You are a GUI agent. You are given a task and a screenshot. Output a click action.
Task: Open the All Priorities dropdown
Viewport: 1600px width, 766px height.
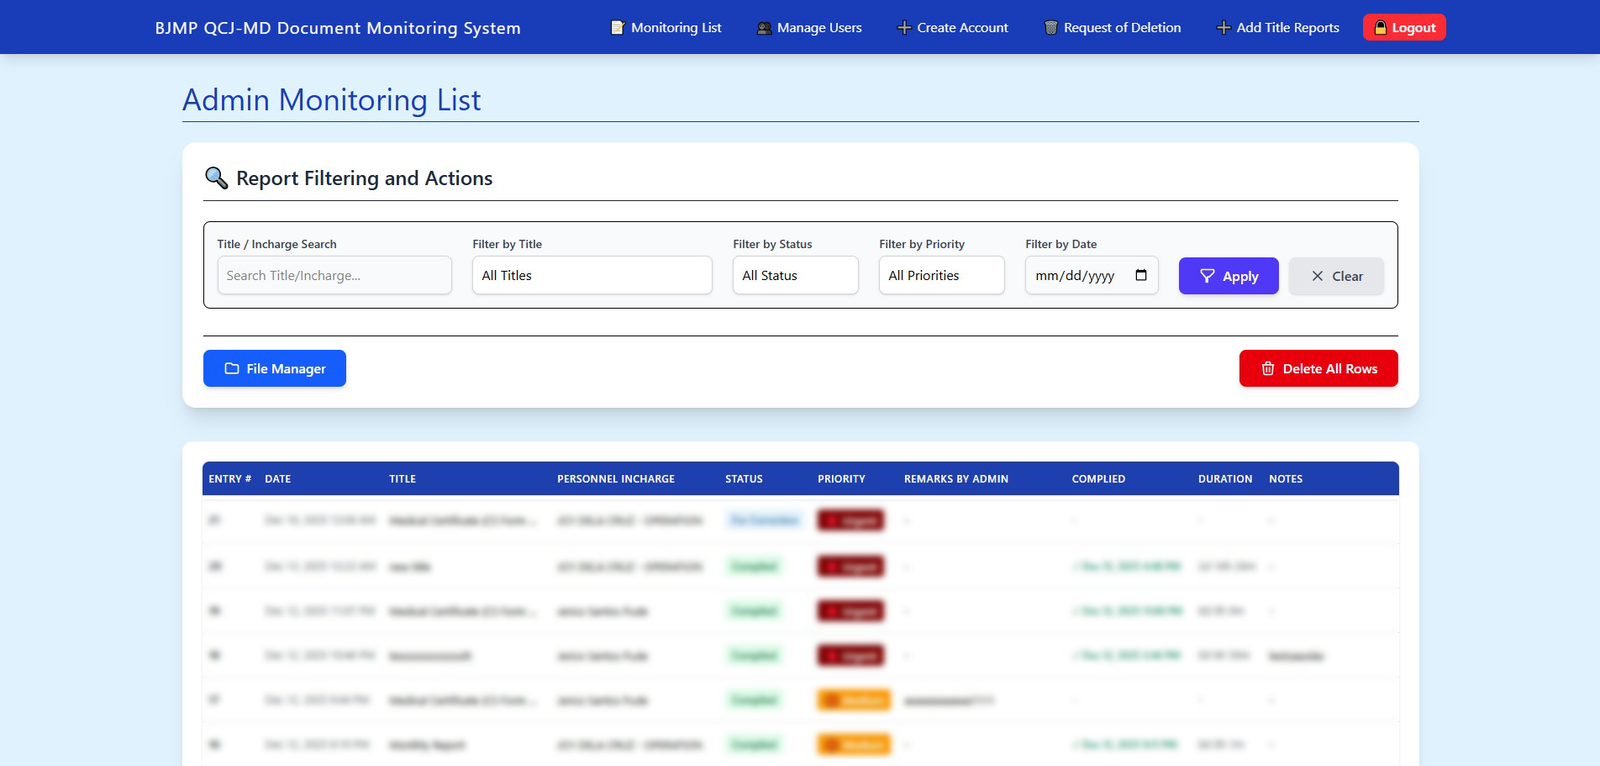coord(941,276)
